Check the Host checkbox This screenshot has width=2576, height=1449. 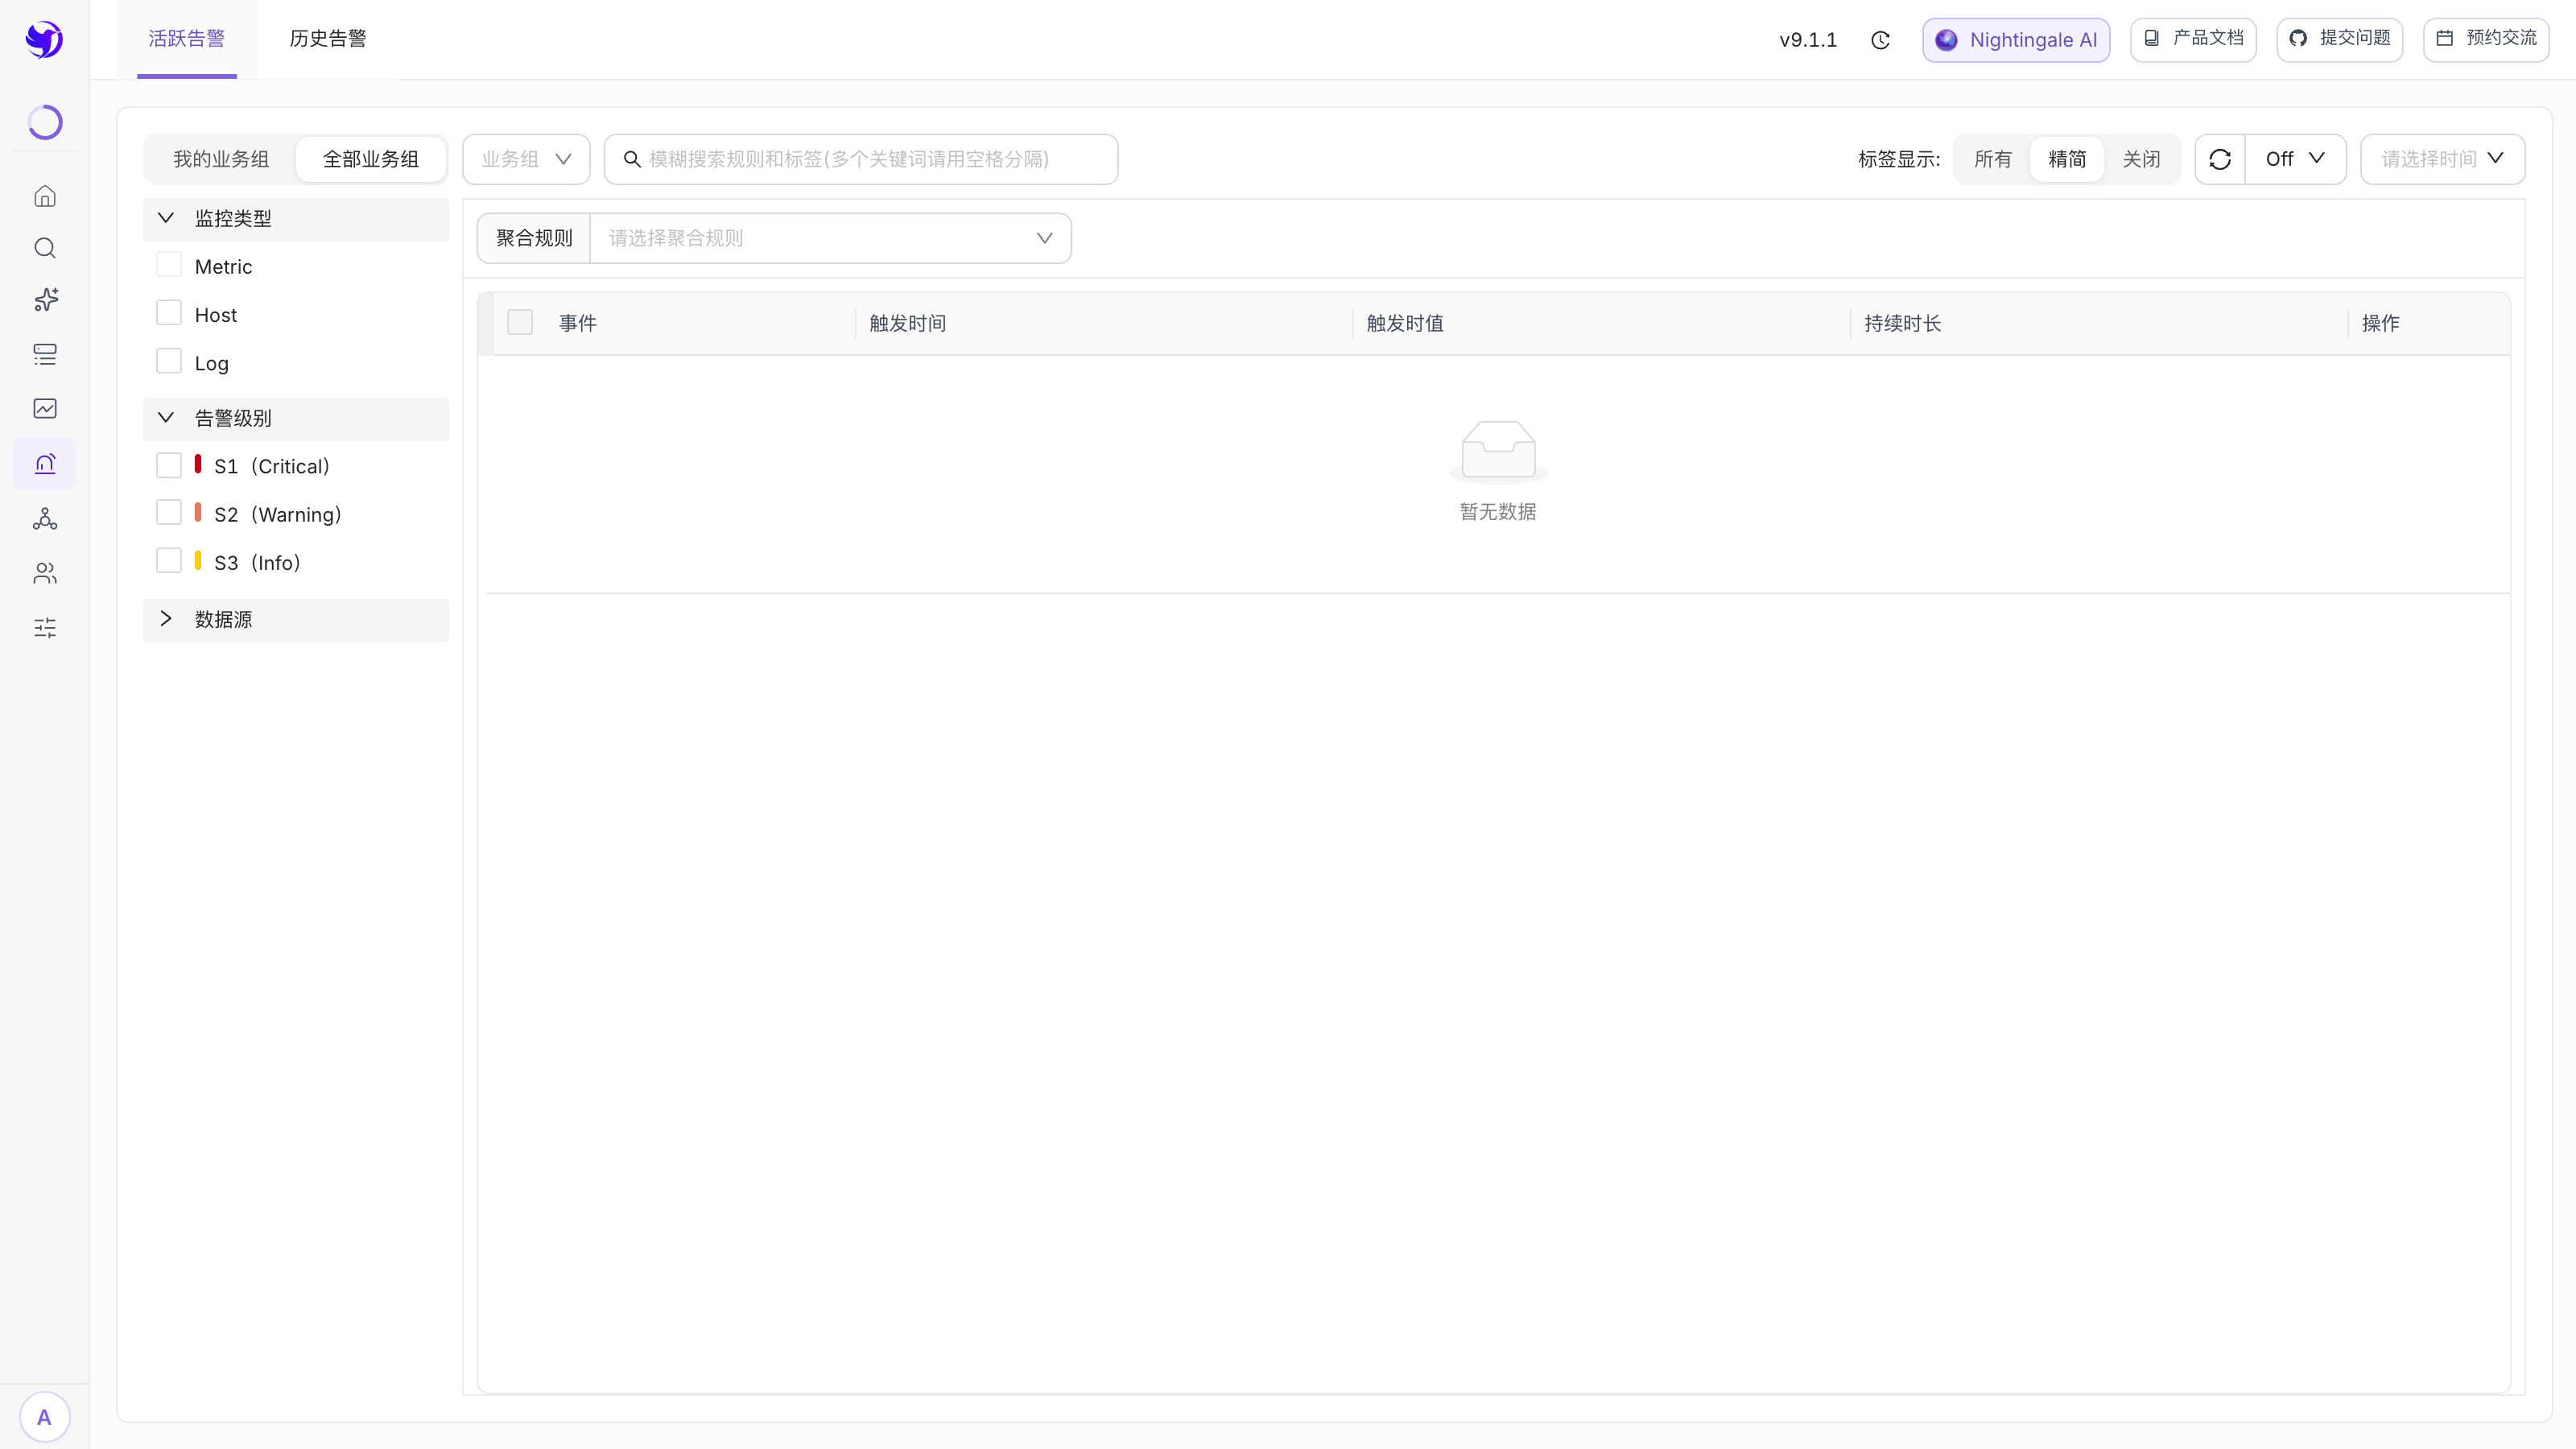(x=169, y=313)
